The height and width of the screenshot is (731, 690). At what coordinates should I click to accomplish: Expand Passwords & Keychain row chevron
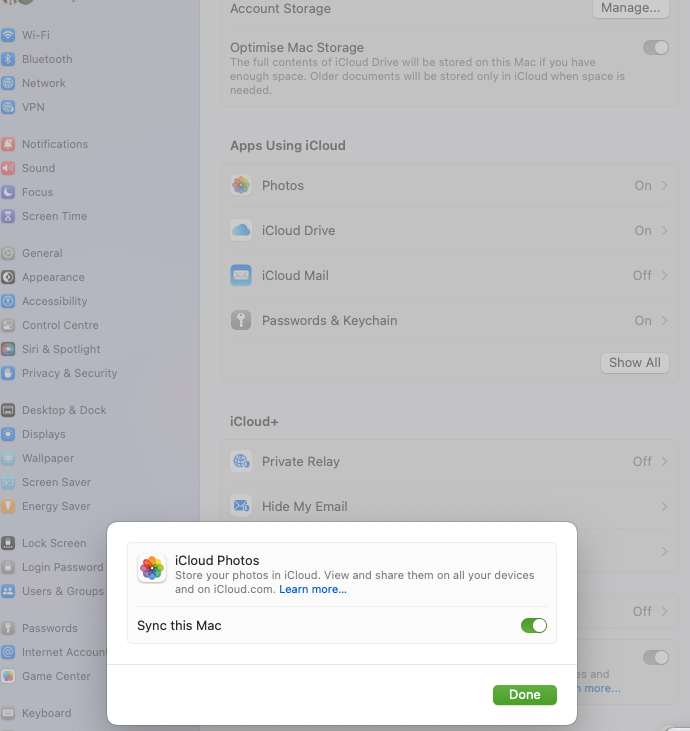click(664, 321)
